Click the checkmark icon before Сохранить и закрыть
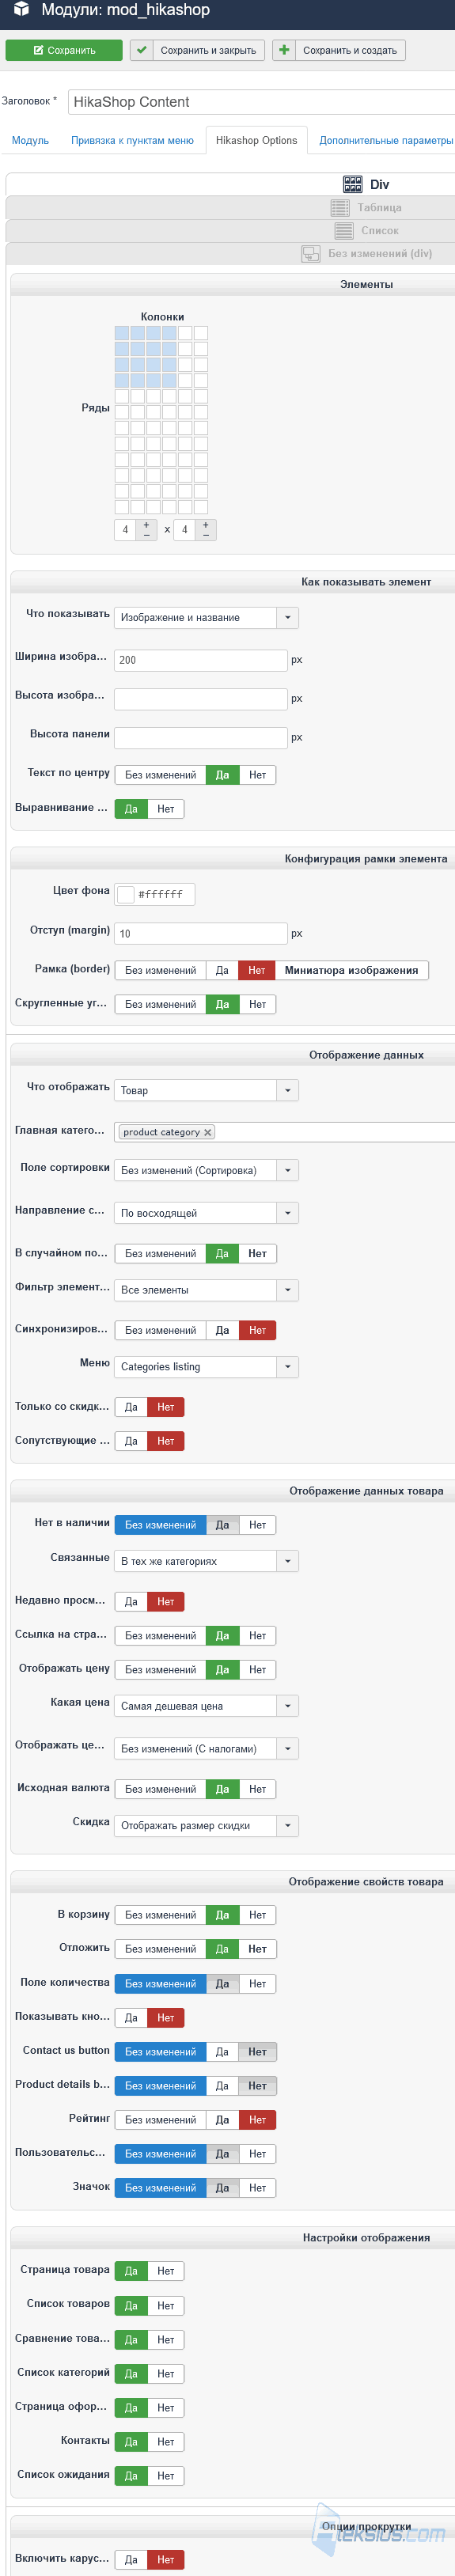Screen dimensions: 455x2576 click(141, 50)
